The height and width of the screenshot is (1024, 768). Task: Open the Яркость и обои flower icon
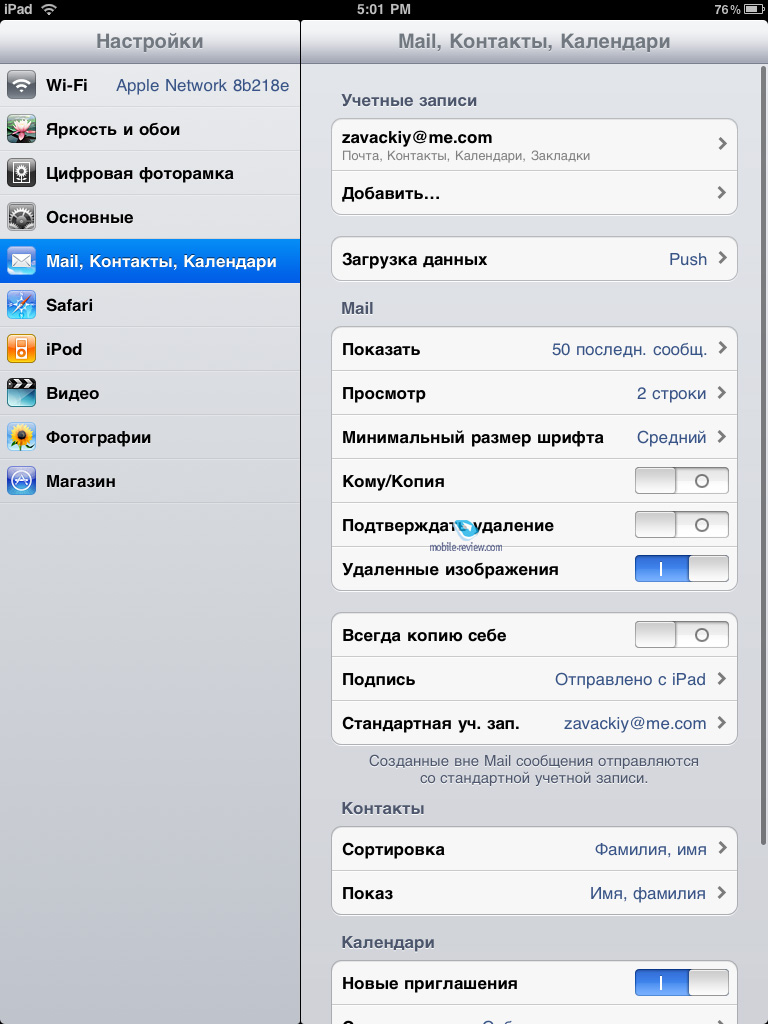pyautogui.click(x=22, y=129)
